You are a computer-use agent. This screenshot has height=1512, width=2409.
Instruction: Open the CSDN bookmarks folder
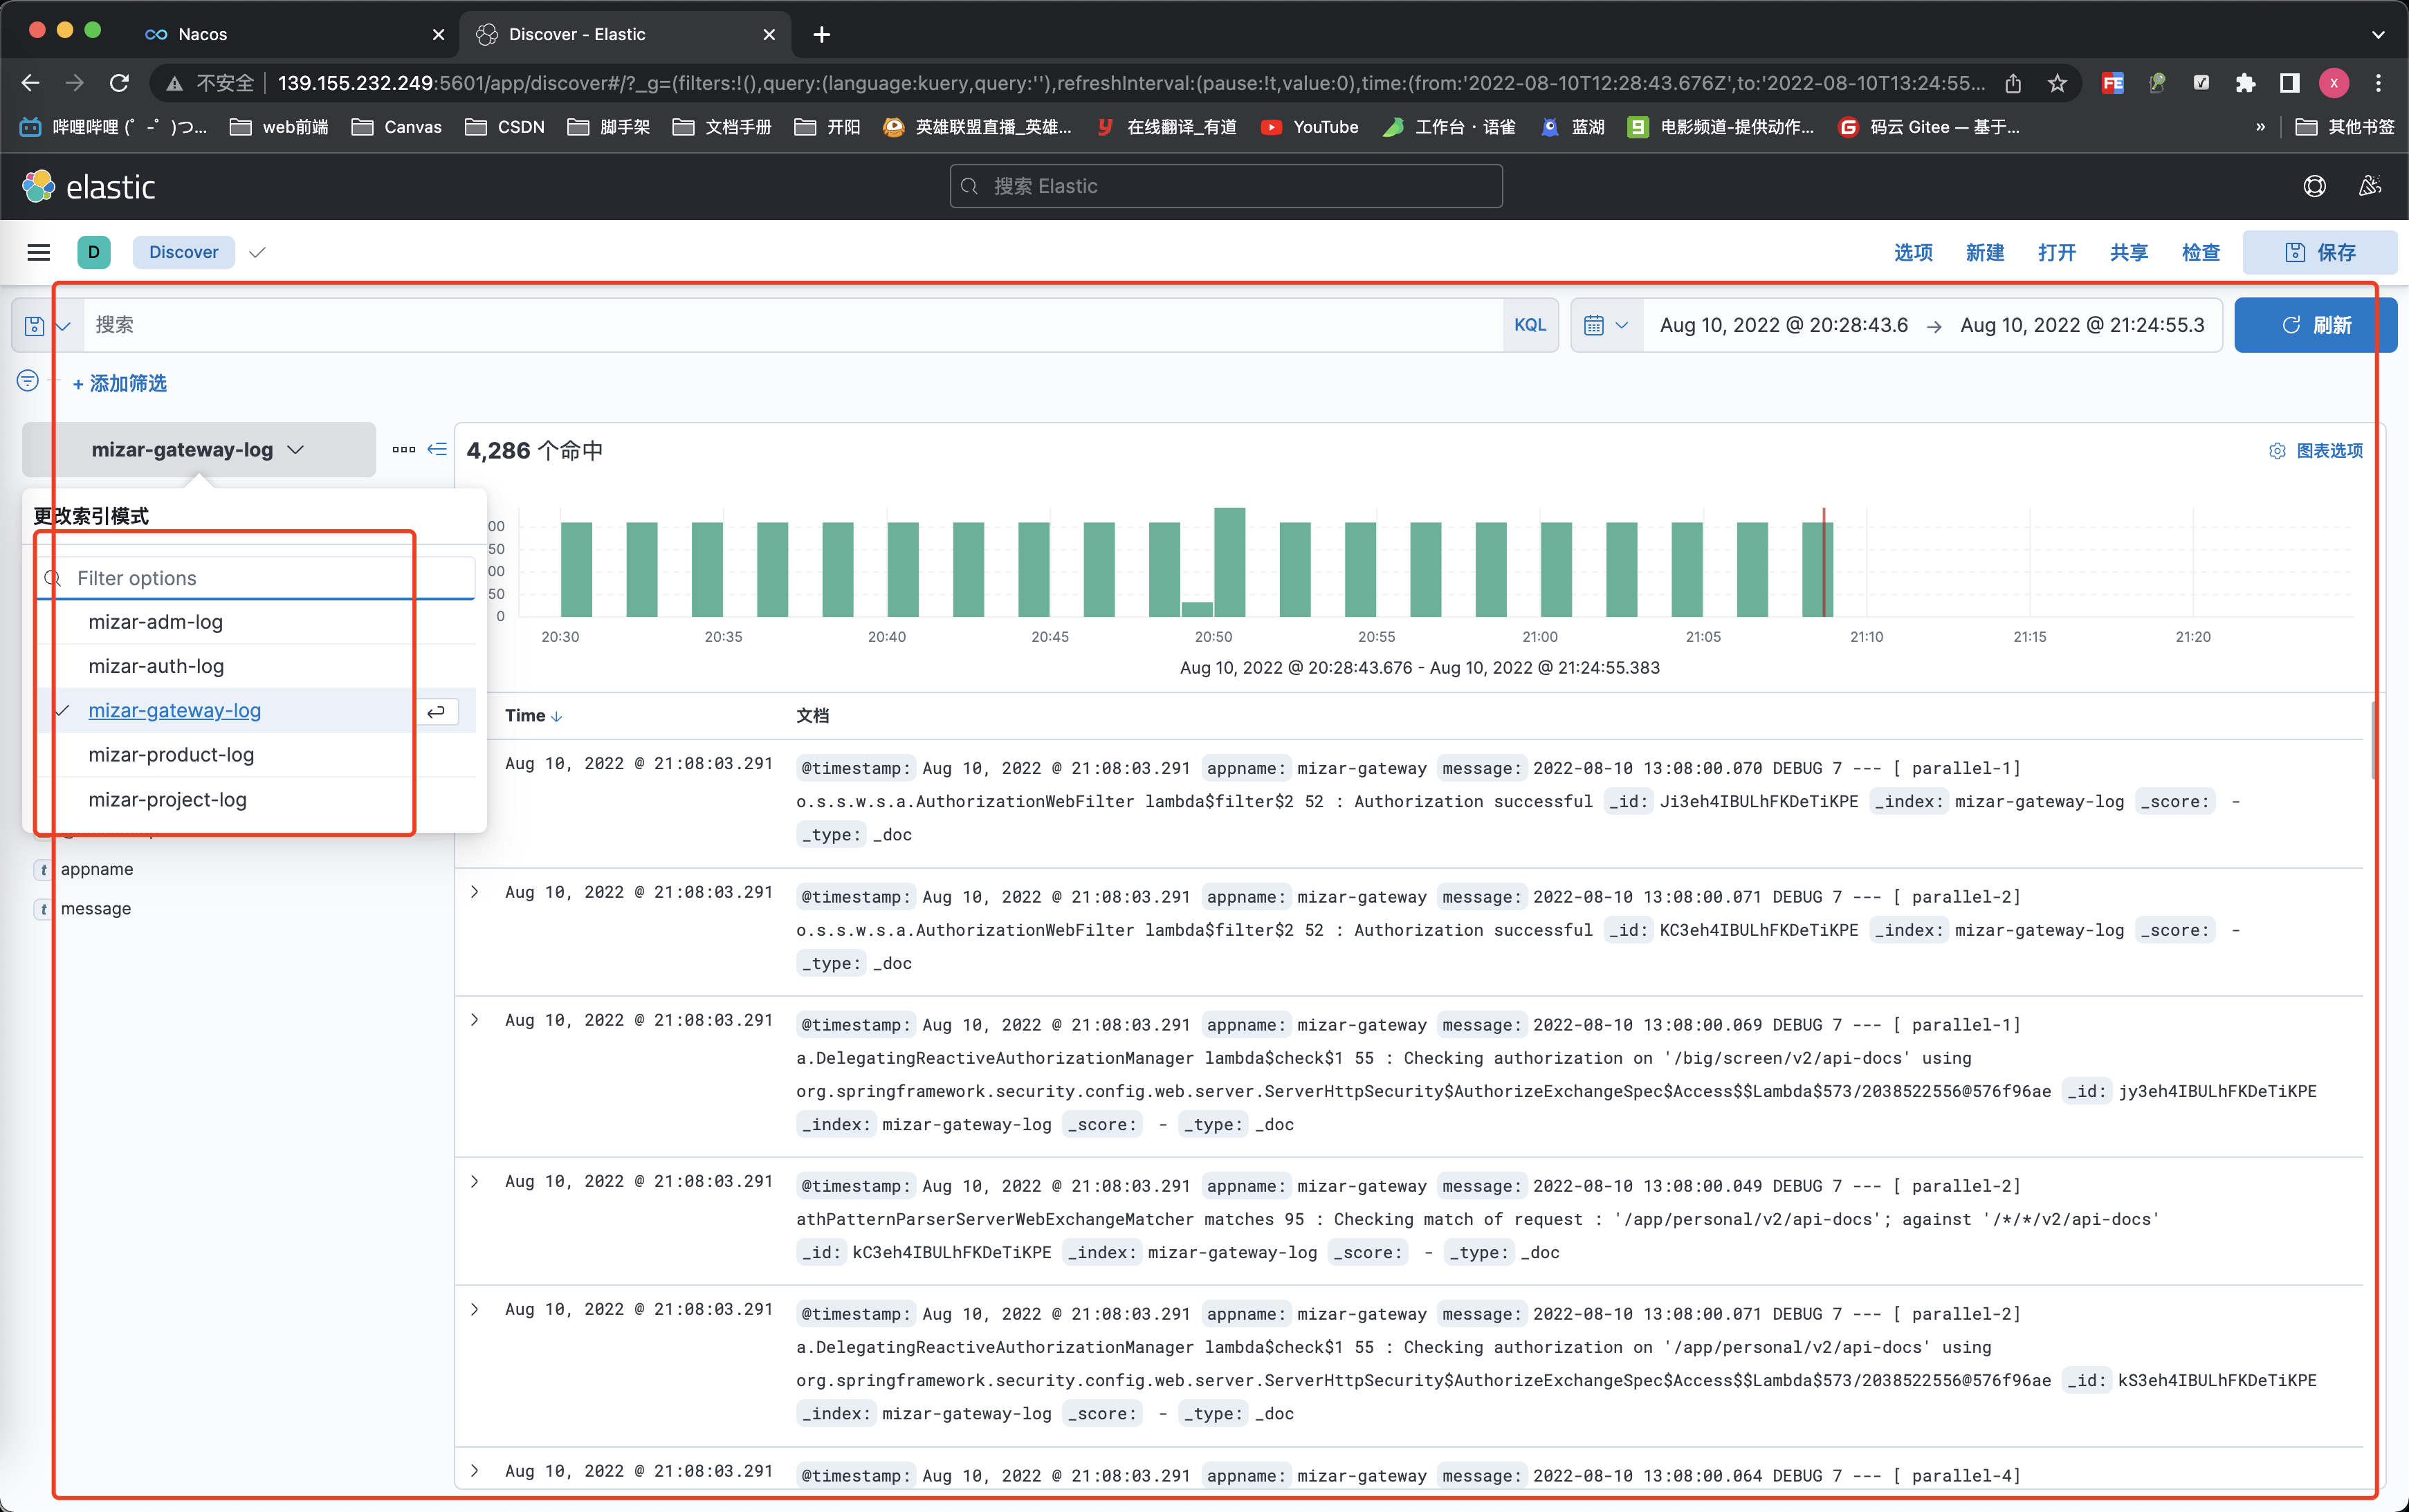505,127
